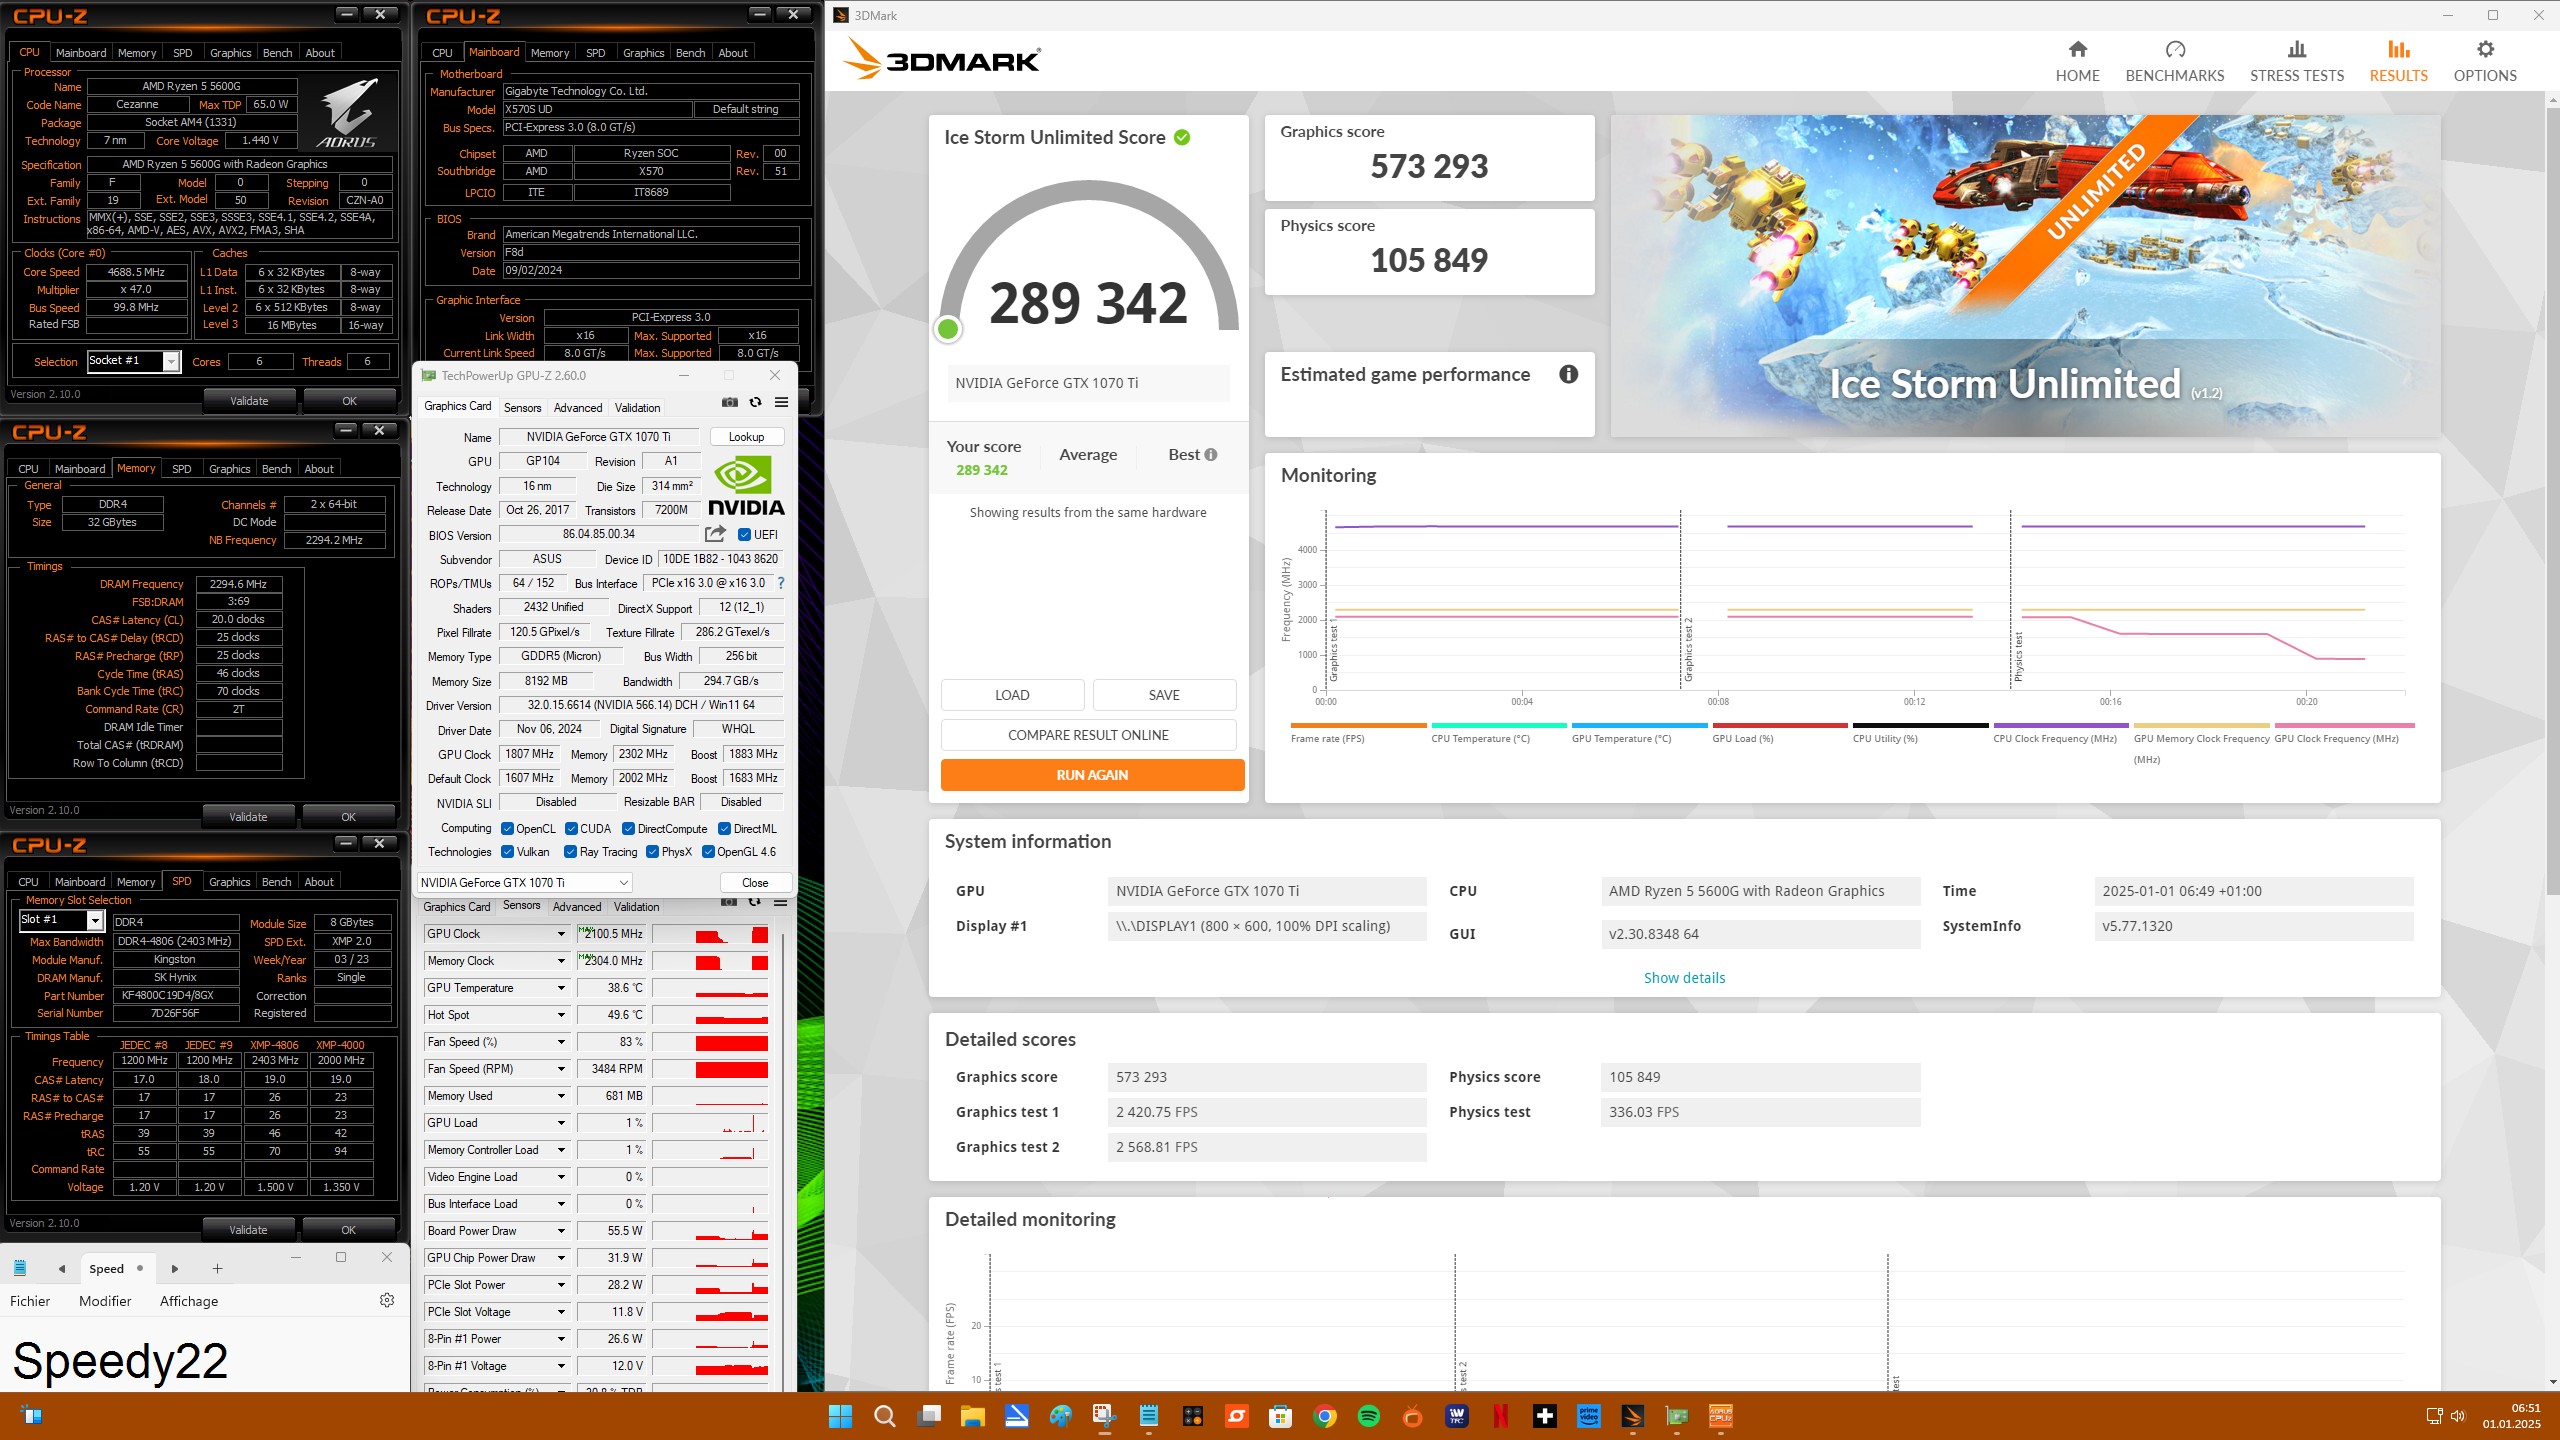Click the Notepad previous tab arrow
Screen dimensions: 2560x1440
(x=62, y=1269)
